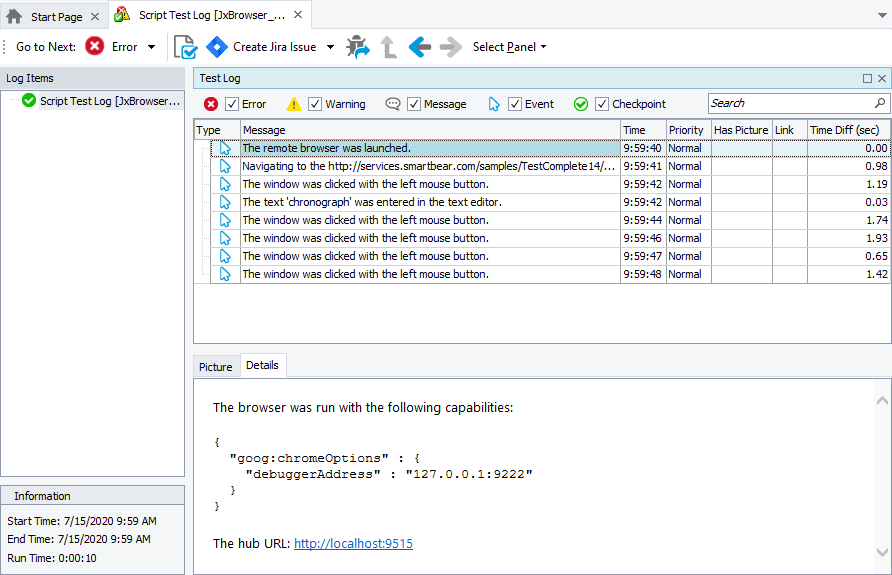Image resolution: width=892 pixels, height=575 pixels.
Task: Click the gray forward arrow icon
Action: click(x=451, y=47)
